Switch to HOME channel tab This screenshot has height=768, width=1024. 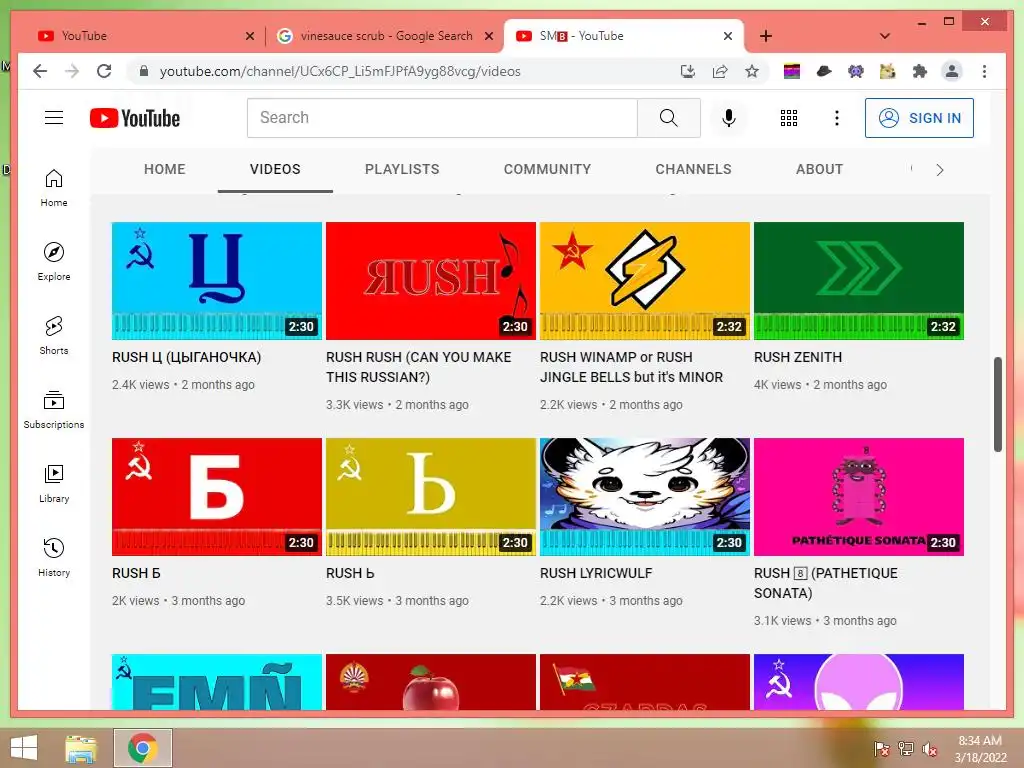click(165, 169)
